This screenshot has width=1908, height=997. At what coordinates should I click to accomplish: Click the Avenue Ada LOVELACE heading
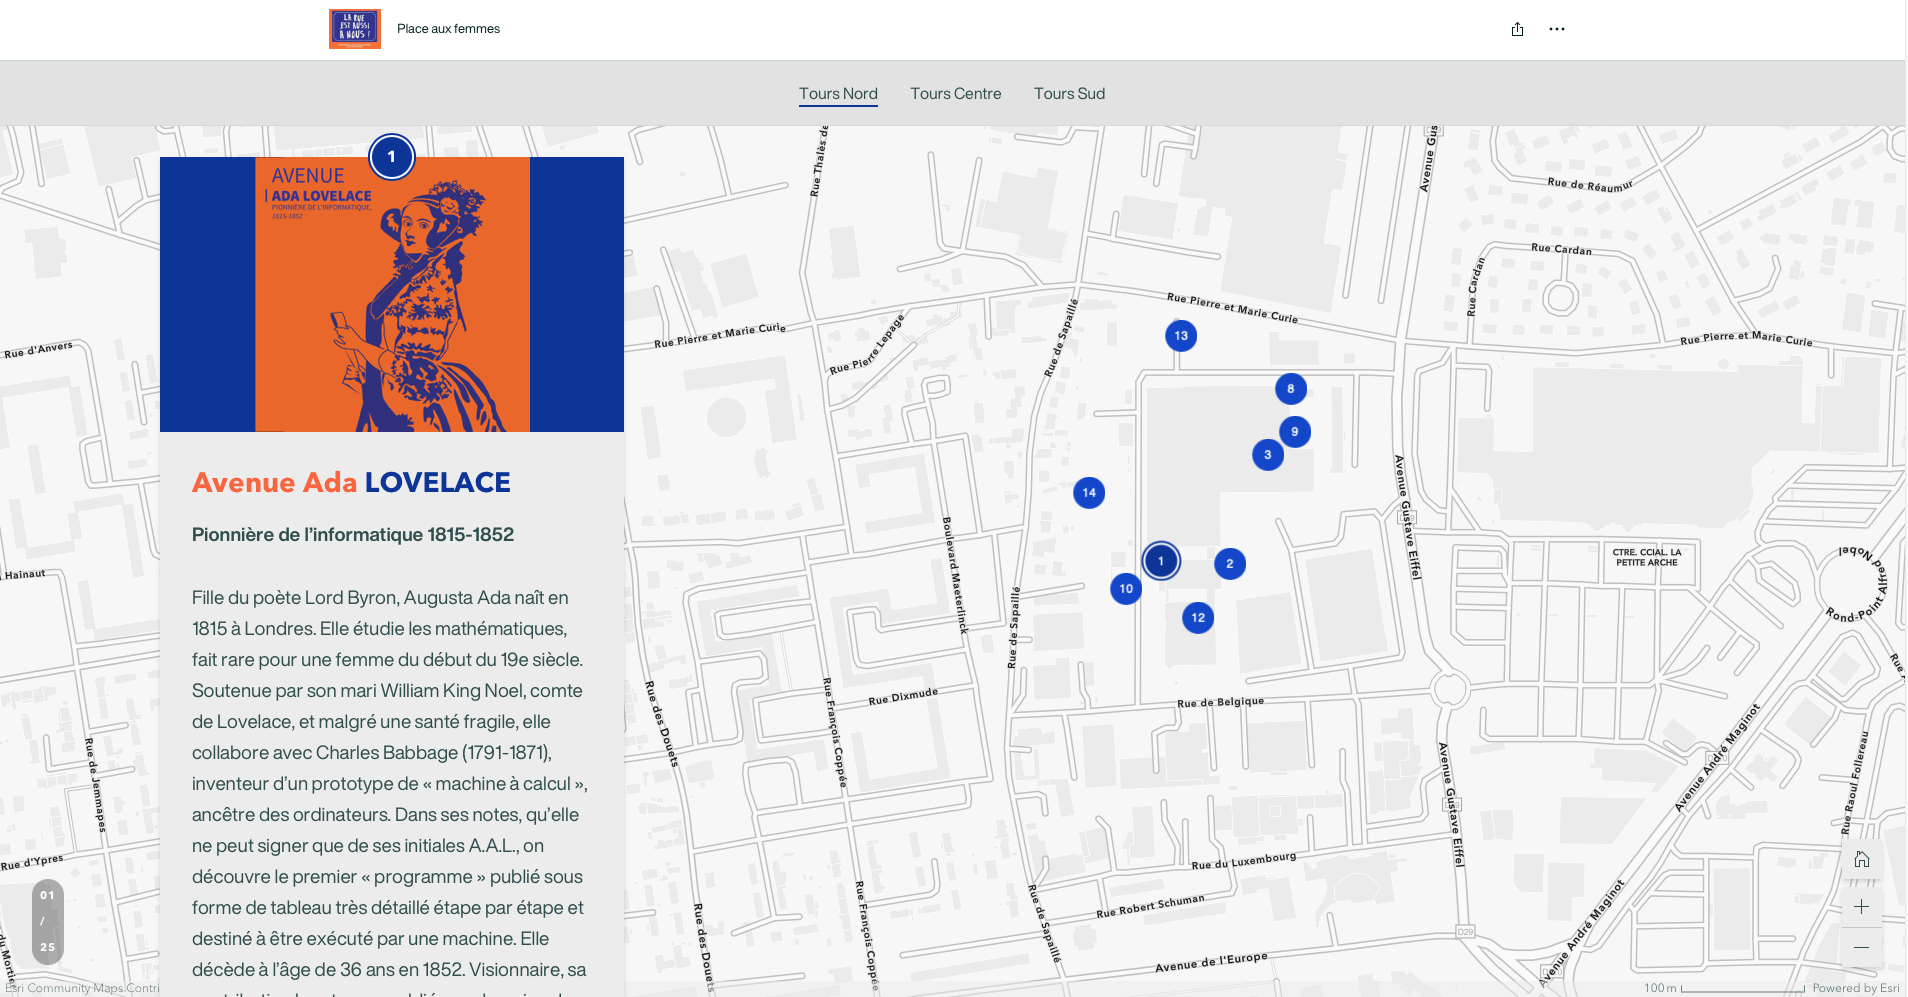pos(351,482)
